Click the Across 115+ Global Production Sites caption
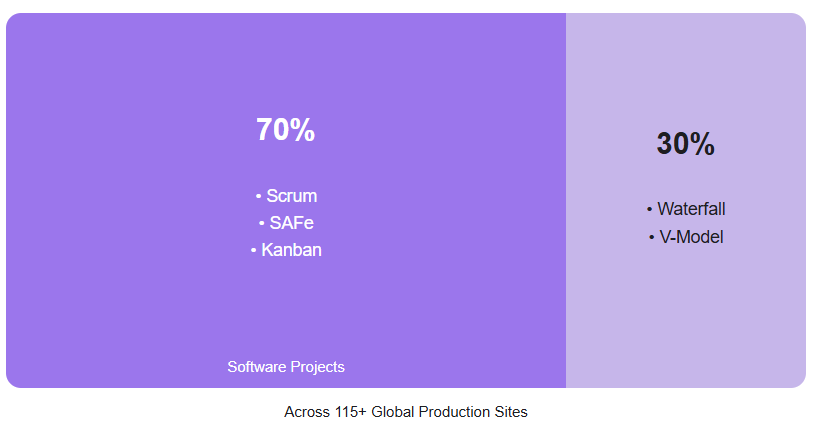823x438 pixels. (406, 412)
